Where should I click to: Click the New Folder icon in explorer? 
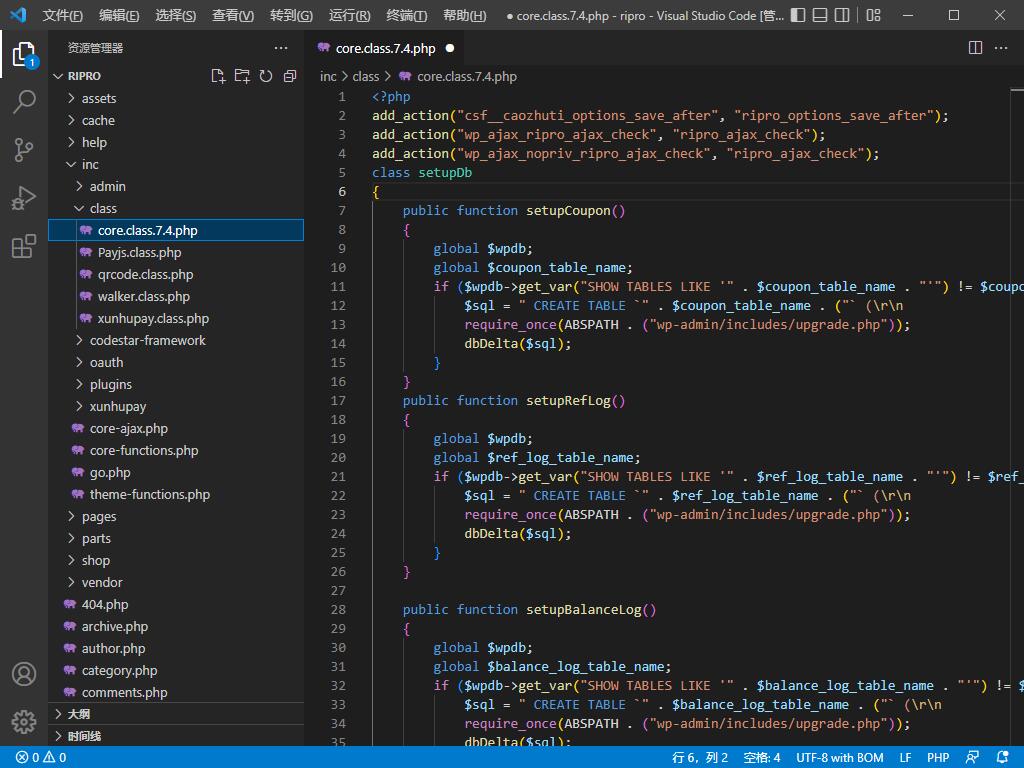(x=242, y=76)
